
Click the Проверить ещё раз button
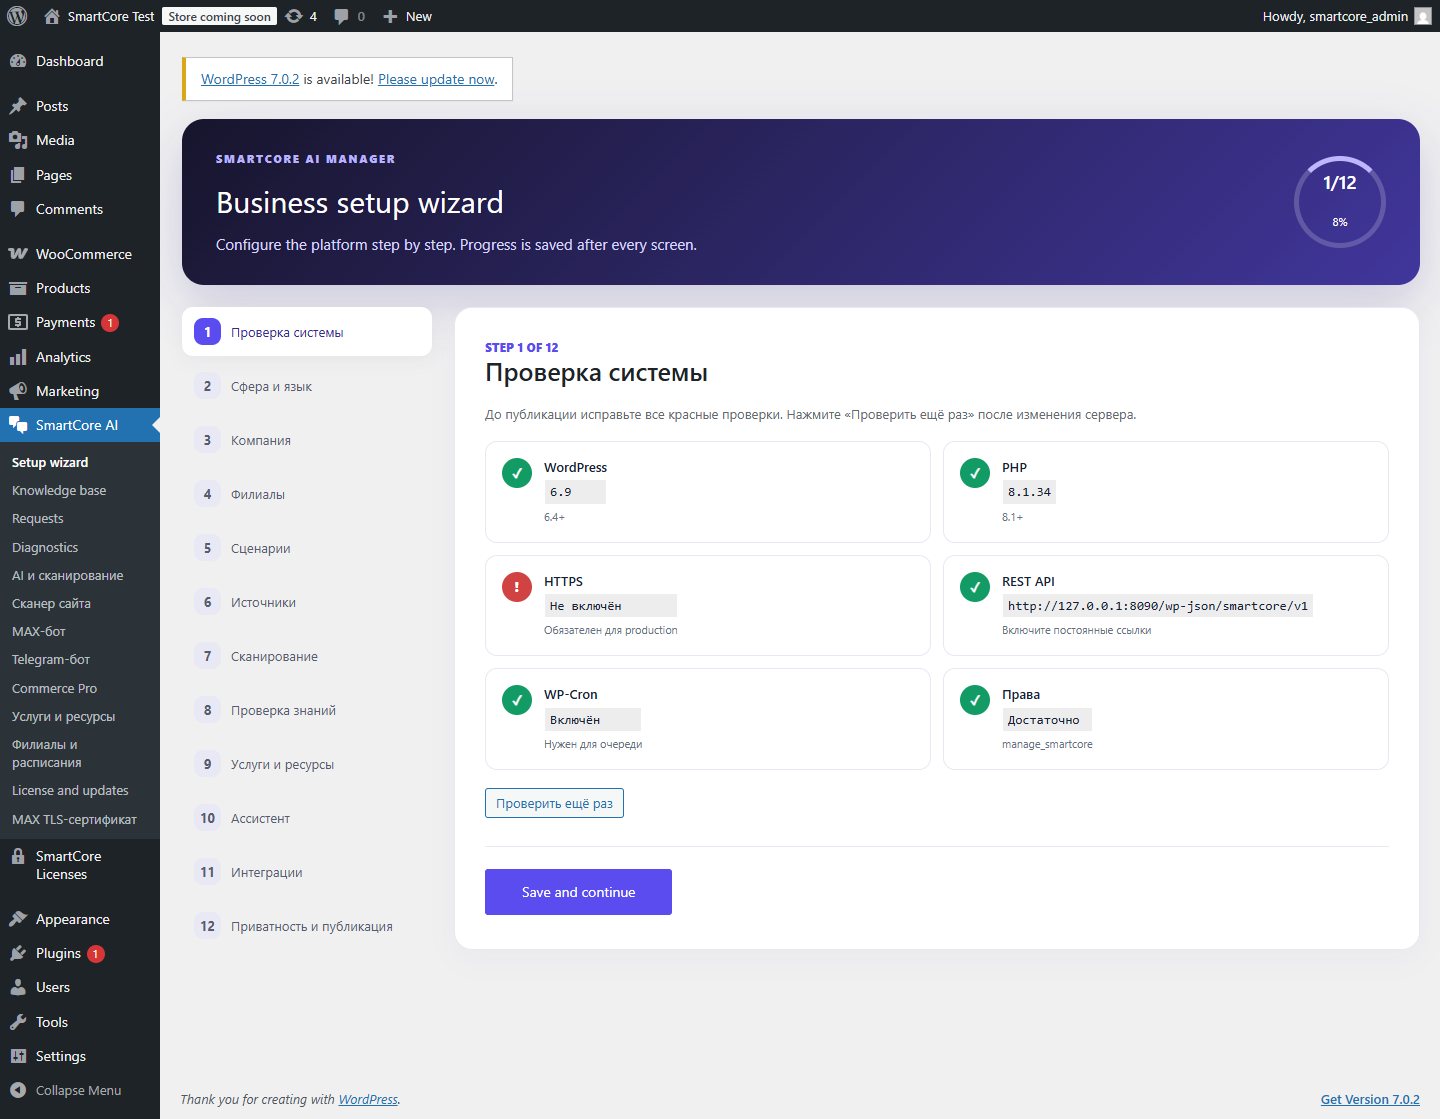coord(554,803)
